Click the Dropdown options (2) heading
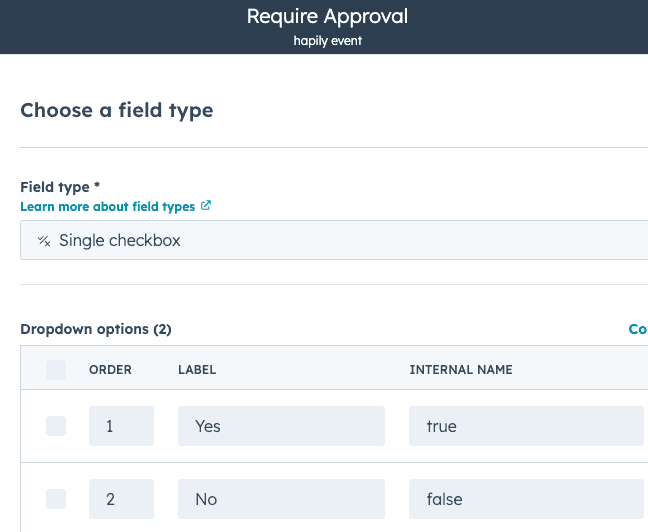 (x=96, y=329)
